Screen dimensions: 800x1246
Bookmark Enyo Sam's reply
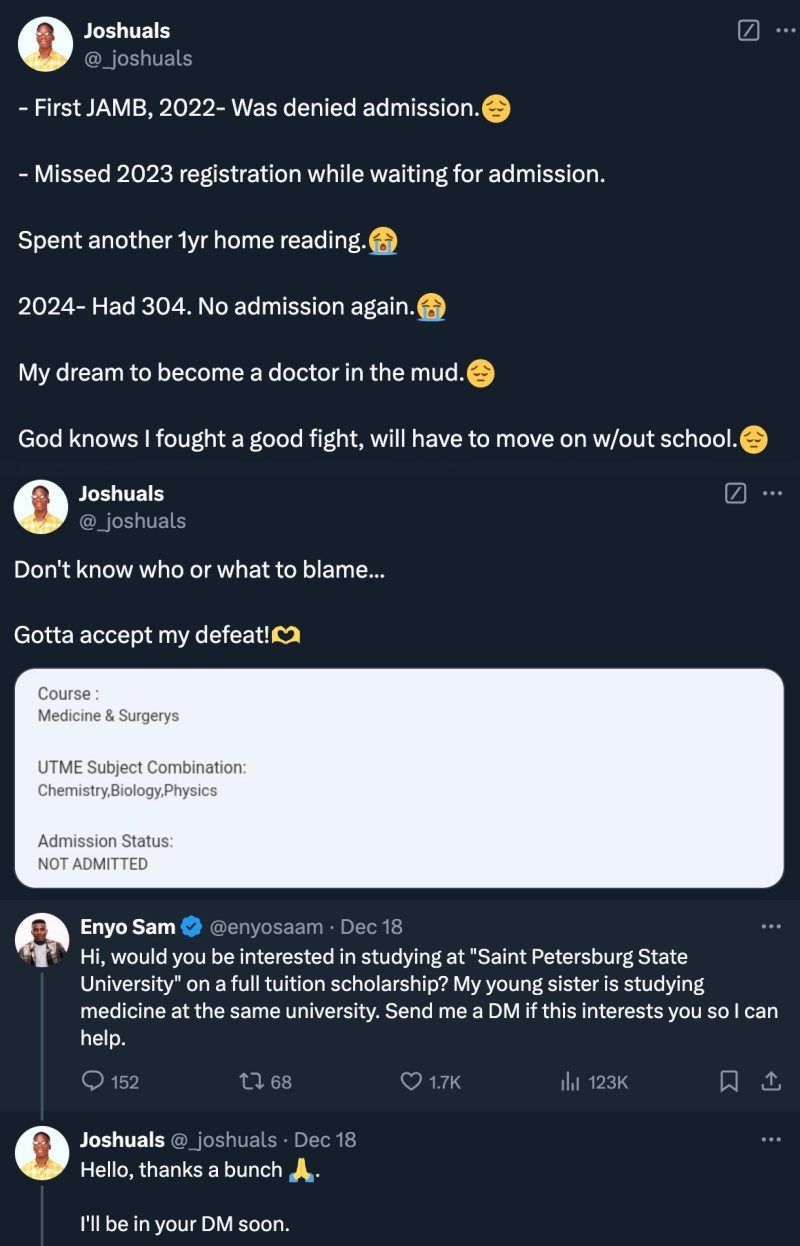pos(729,1081)
